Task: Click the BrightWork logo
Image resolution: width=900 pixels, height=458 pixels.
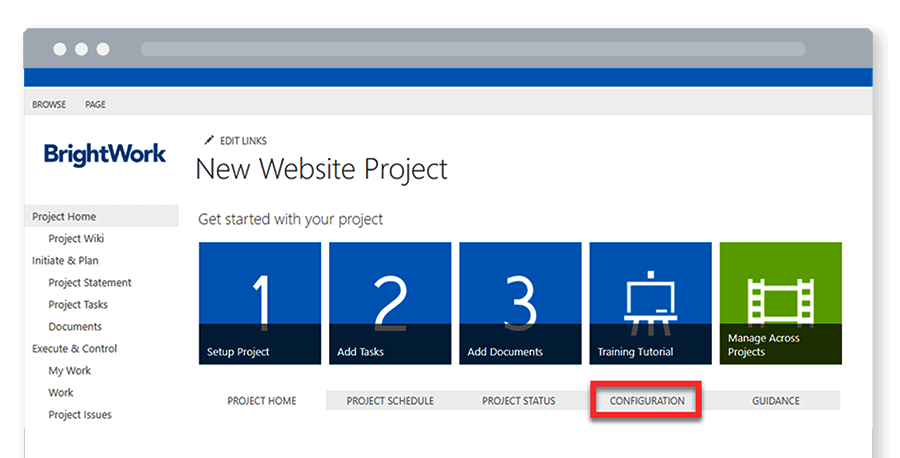Action: point(105,154)
